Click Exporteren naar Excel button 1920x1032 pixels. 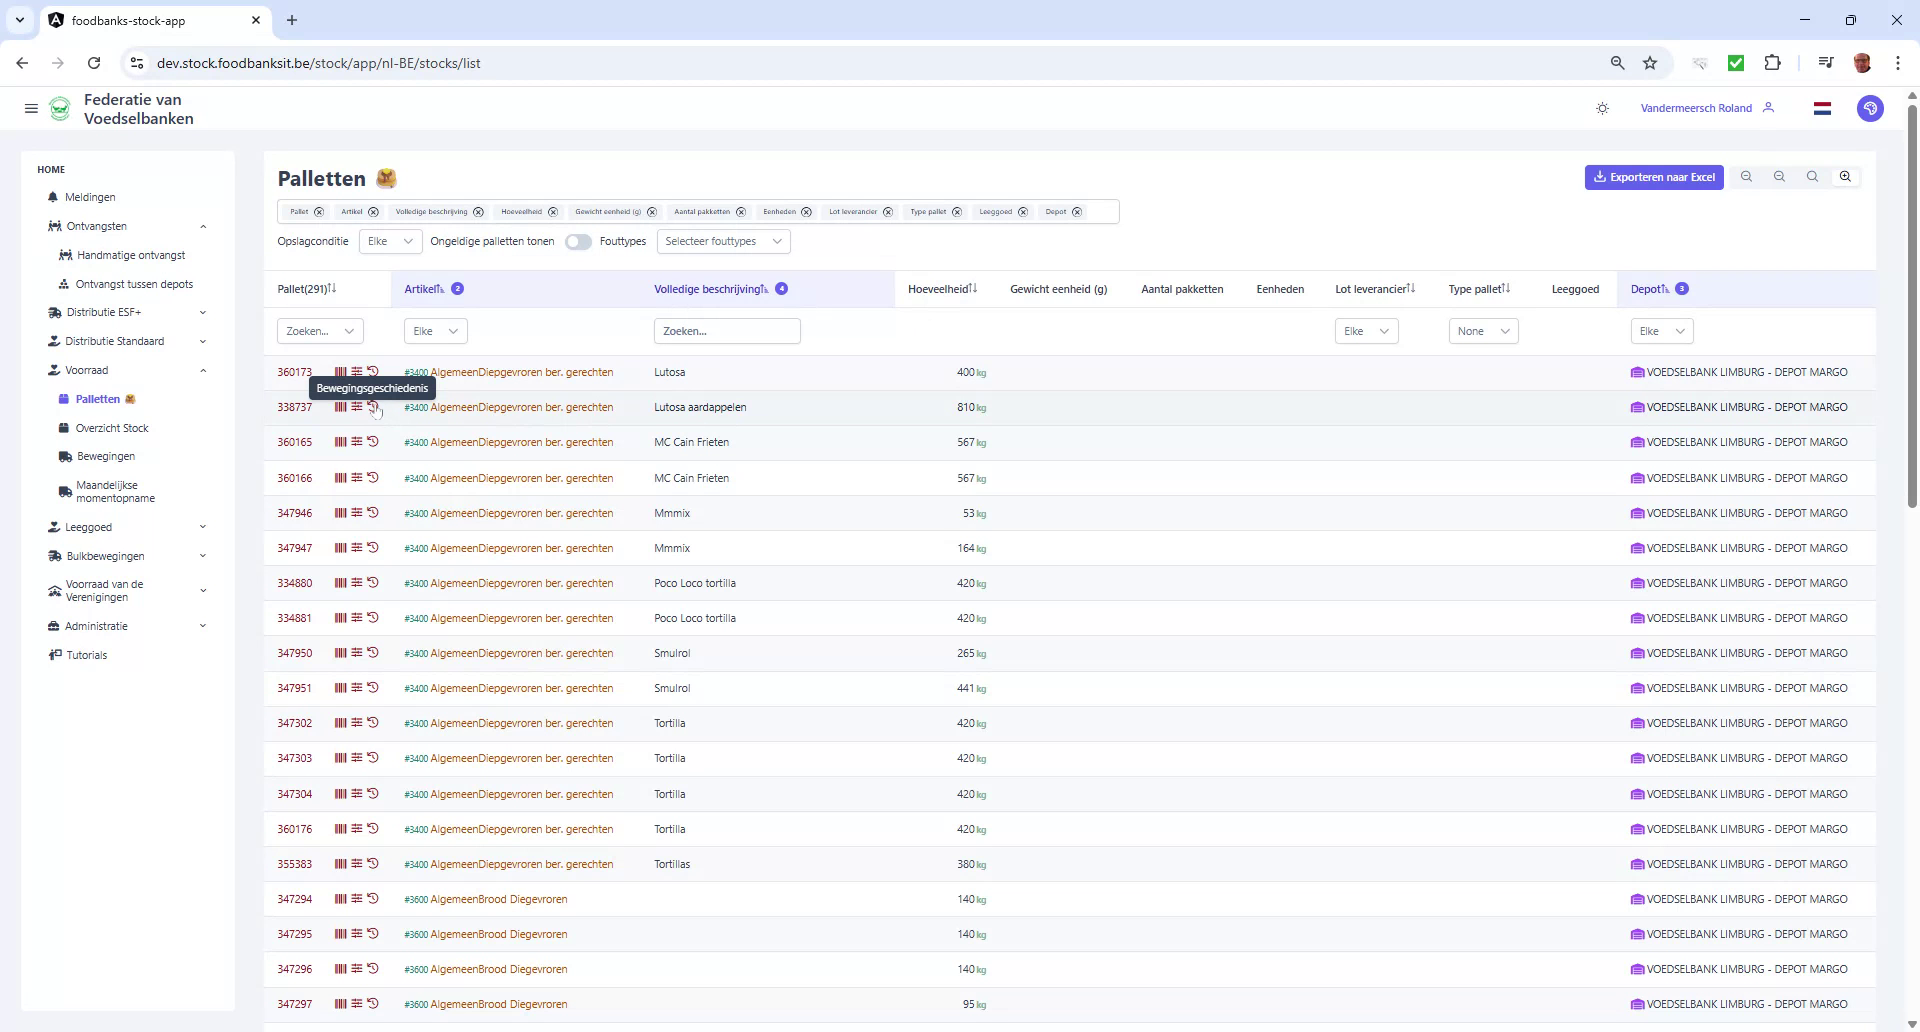click(x=1654, y=177)
